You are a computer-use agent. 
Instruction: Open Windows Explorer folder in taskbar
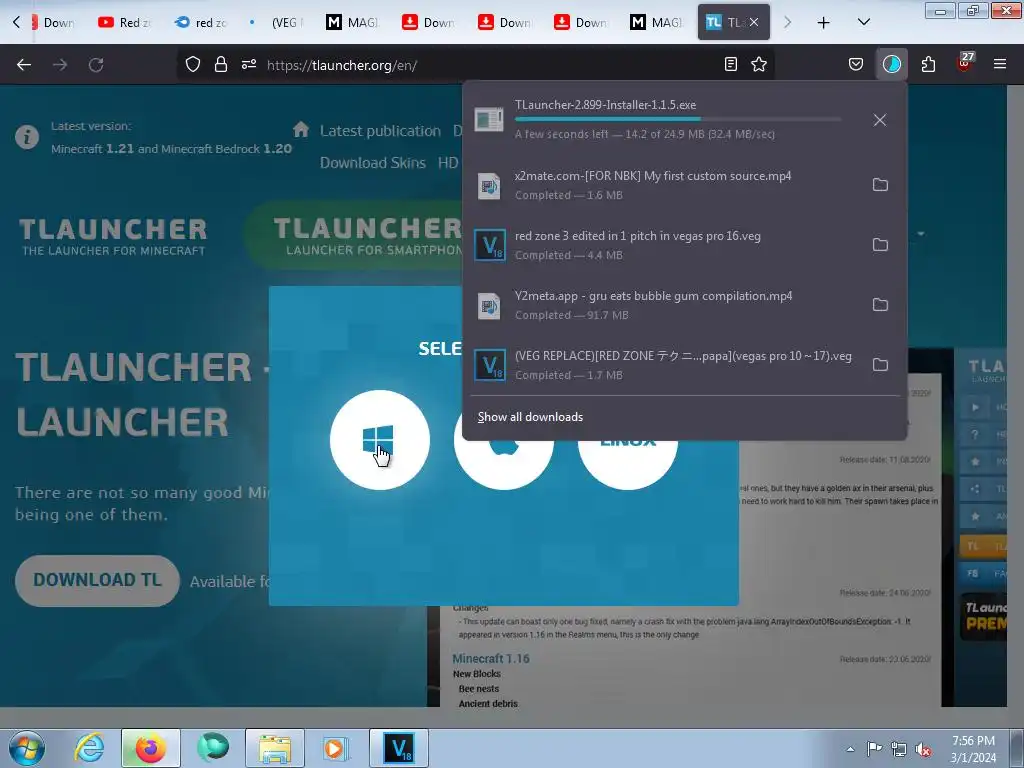[274, 748]
